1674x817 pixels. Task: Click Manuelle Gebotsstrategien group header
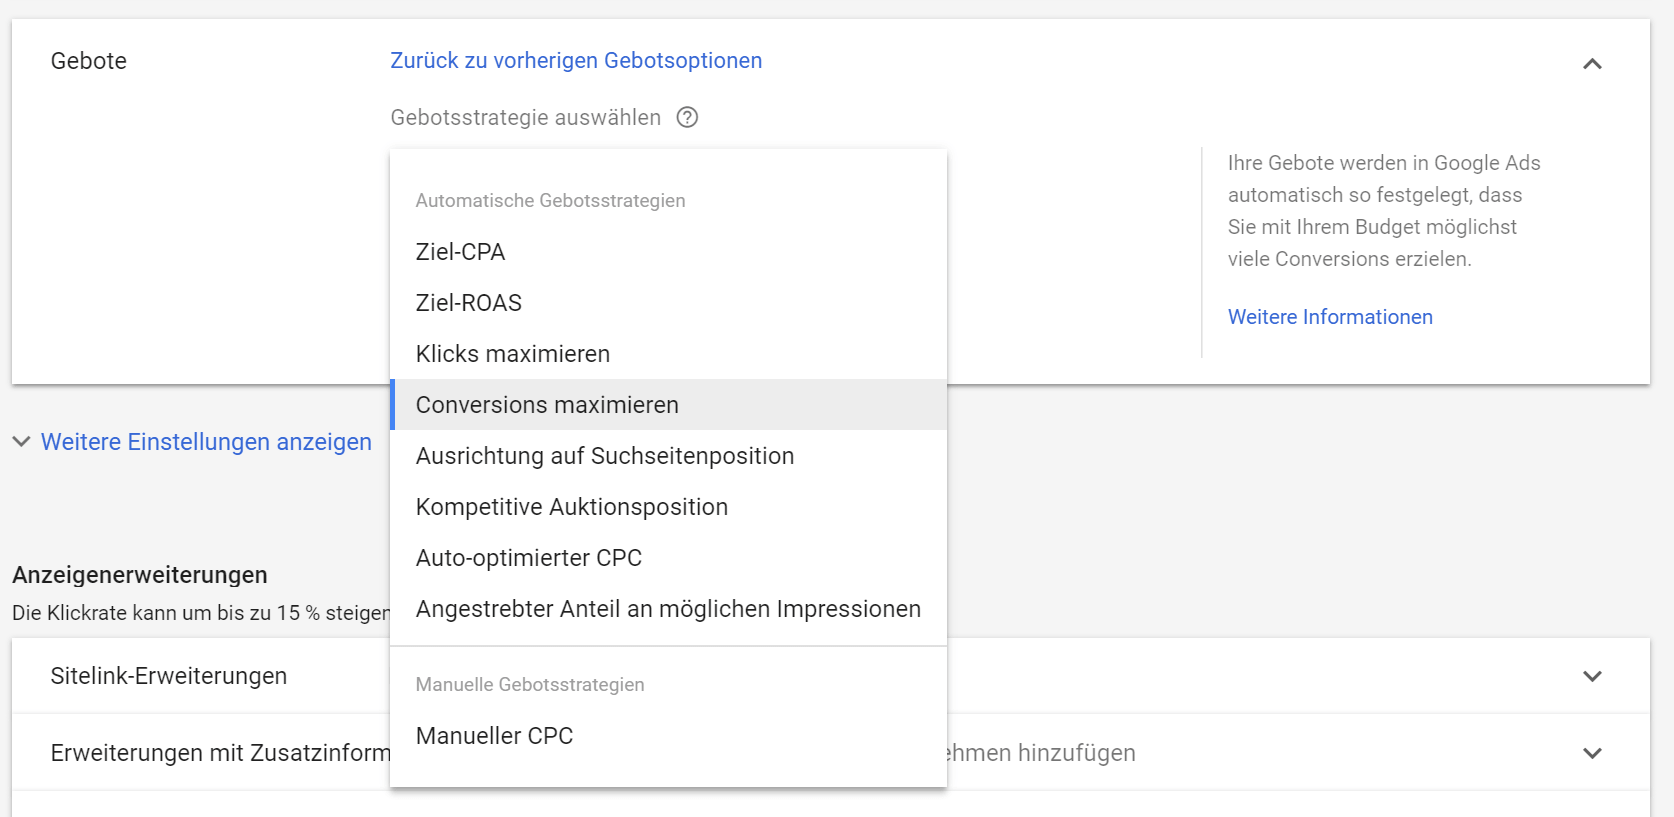[x=530, y=685]
